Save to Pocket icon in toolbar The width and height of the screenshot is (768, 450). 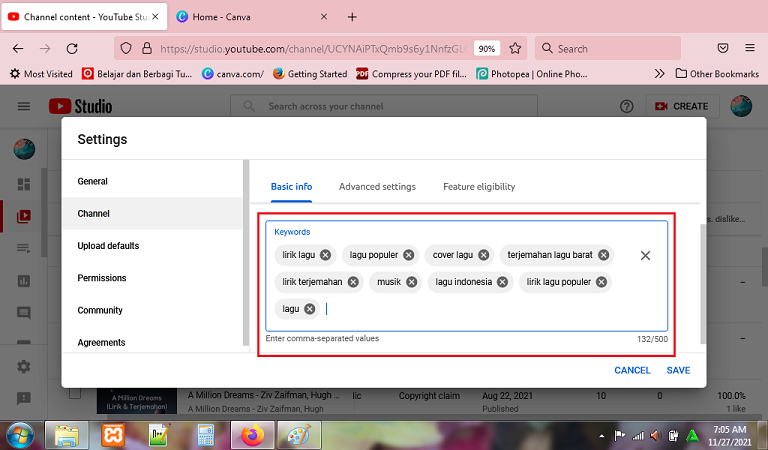click(723, 48)
